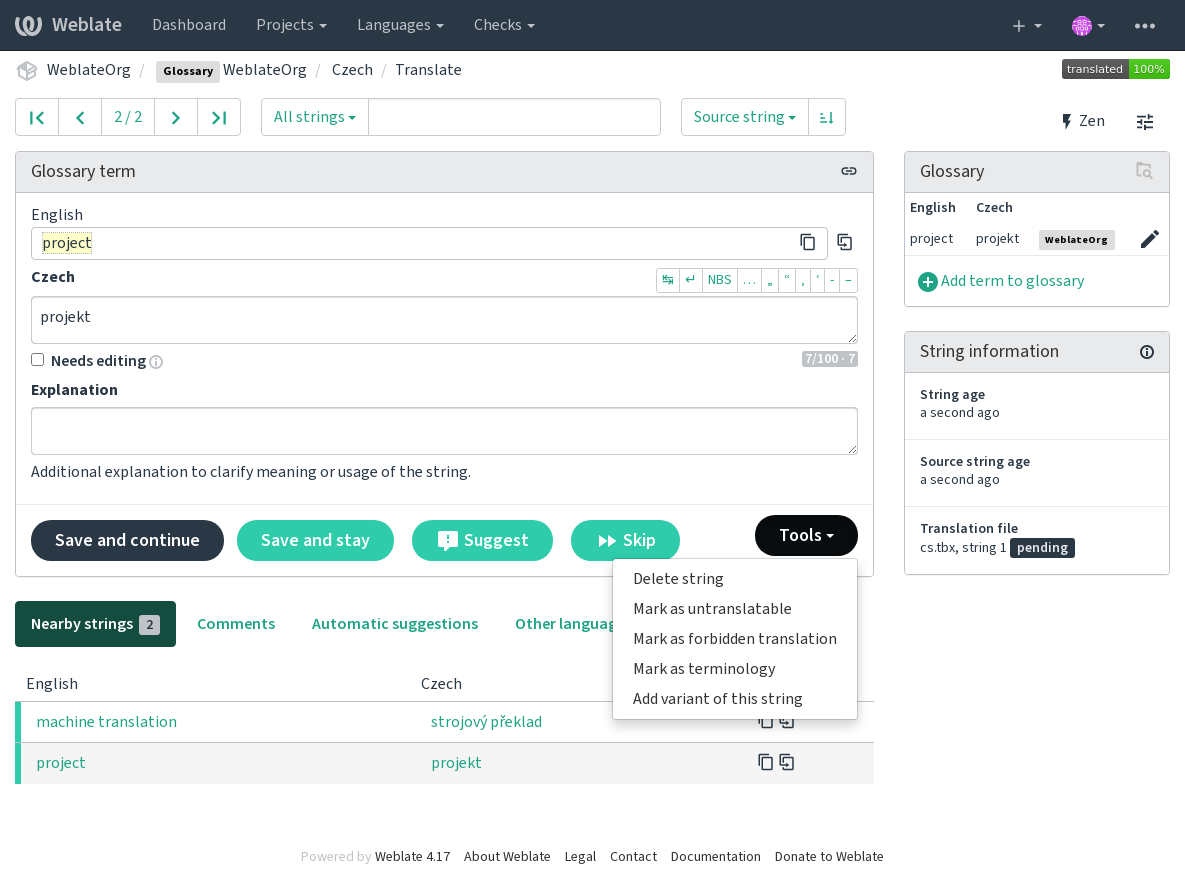Choose Mark as forbidden translation

coord(735,639)
